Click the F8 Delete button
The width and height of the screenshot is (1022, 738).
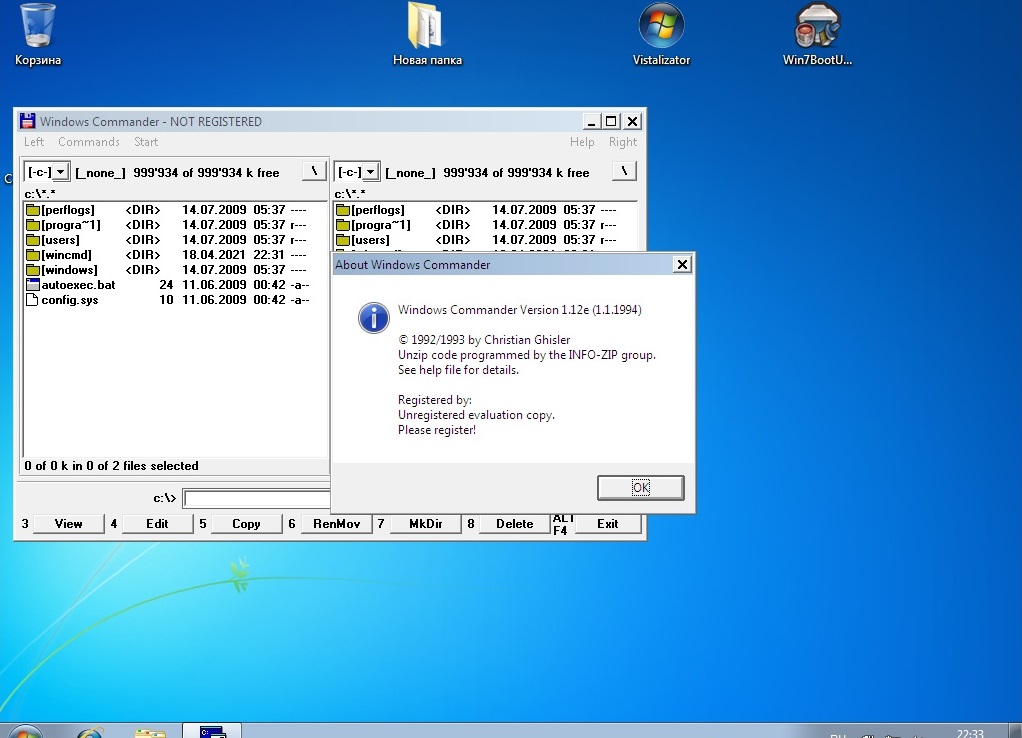(514, 524)
